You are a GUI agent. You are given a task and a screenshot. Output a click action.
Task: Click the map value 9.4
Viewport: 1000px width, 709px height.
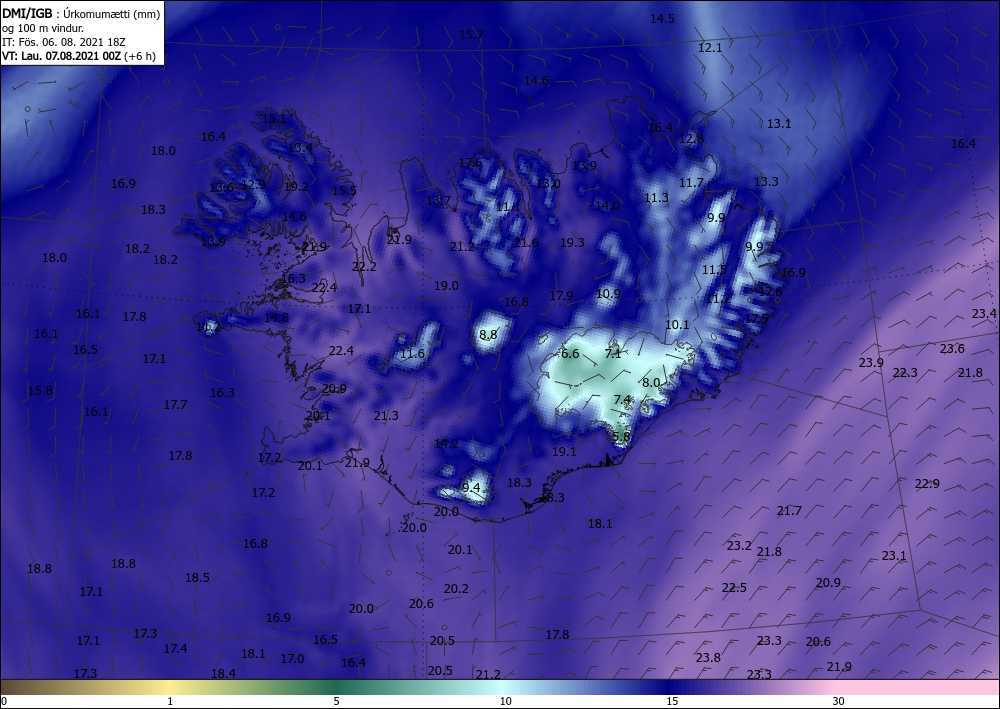click(471, 488)
